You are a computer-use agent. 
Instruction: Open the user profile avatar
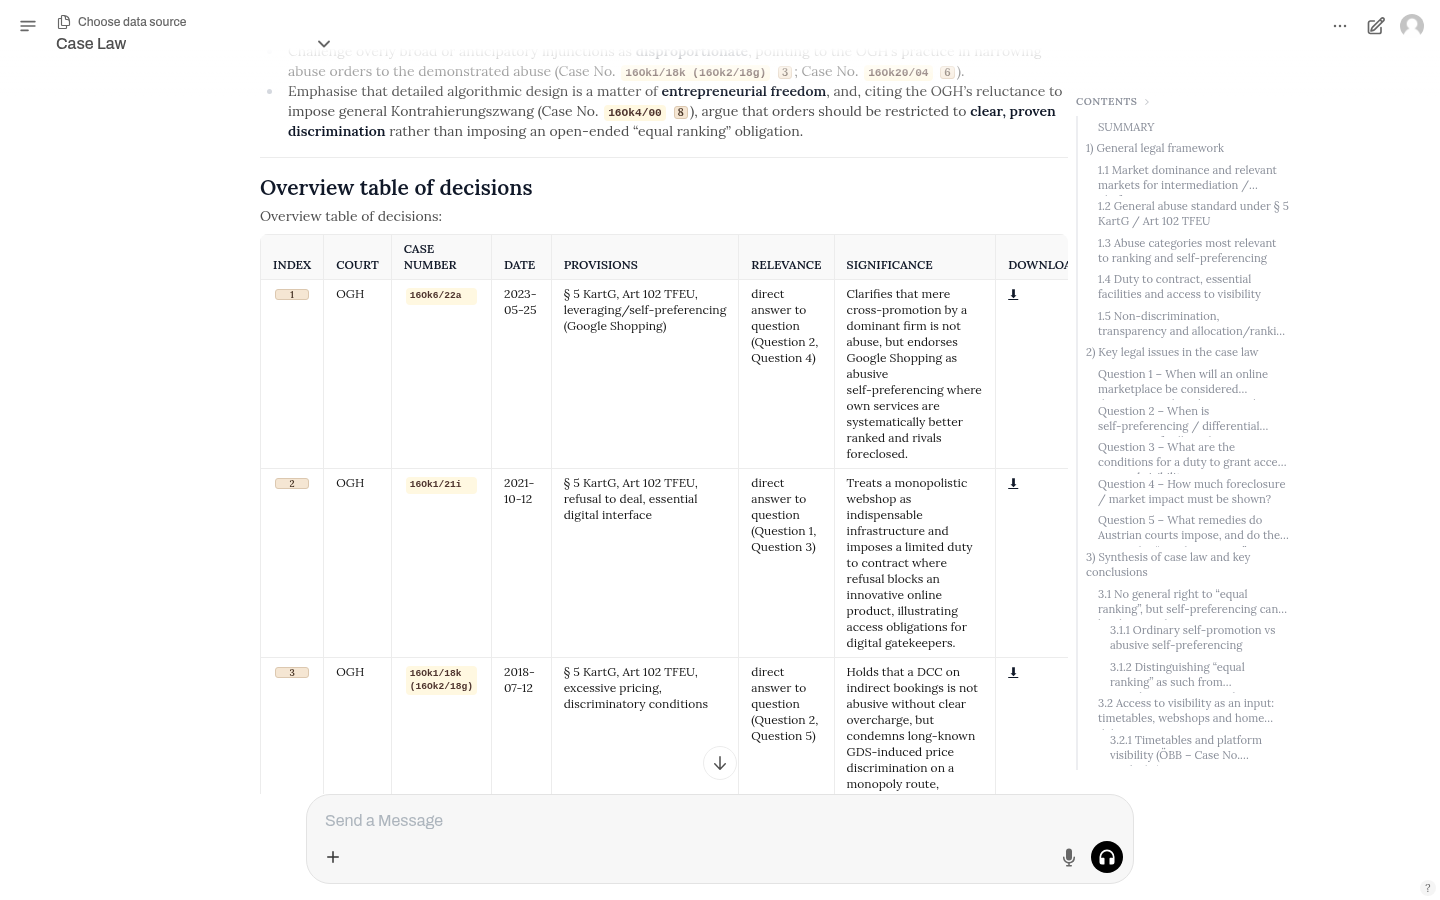tap(1412, 26)
